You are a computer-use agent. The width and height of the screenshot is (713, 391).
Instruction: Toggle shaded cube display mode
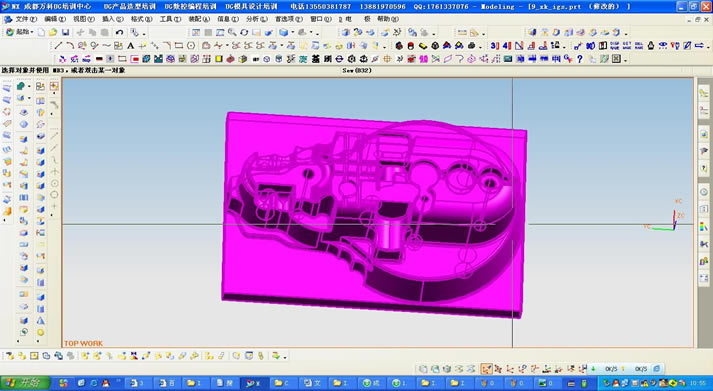point(283,32)
